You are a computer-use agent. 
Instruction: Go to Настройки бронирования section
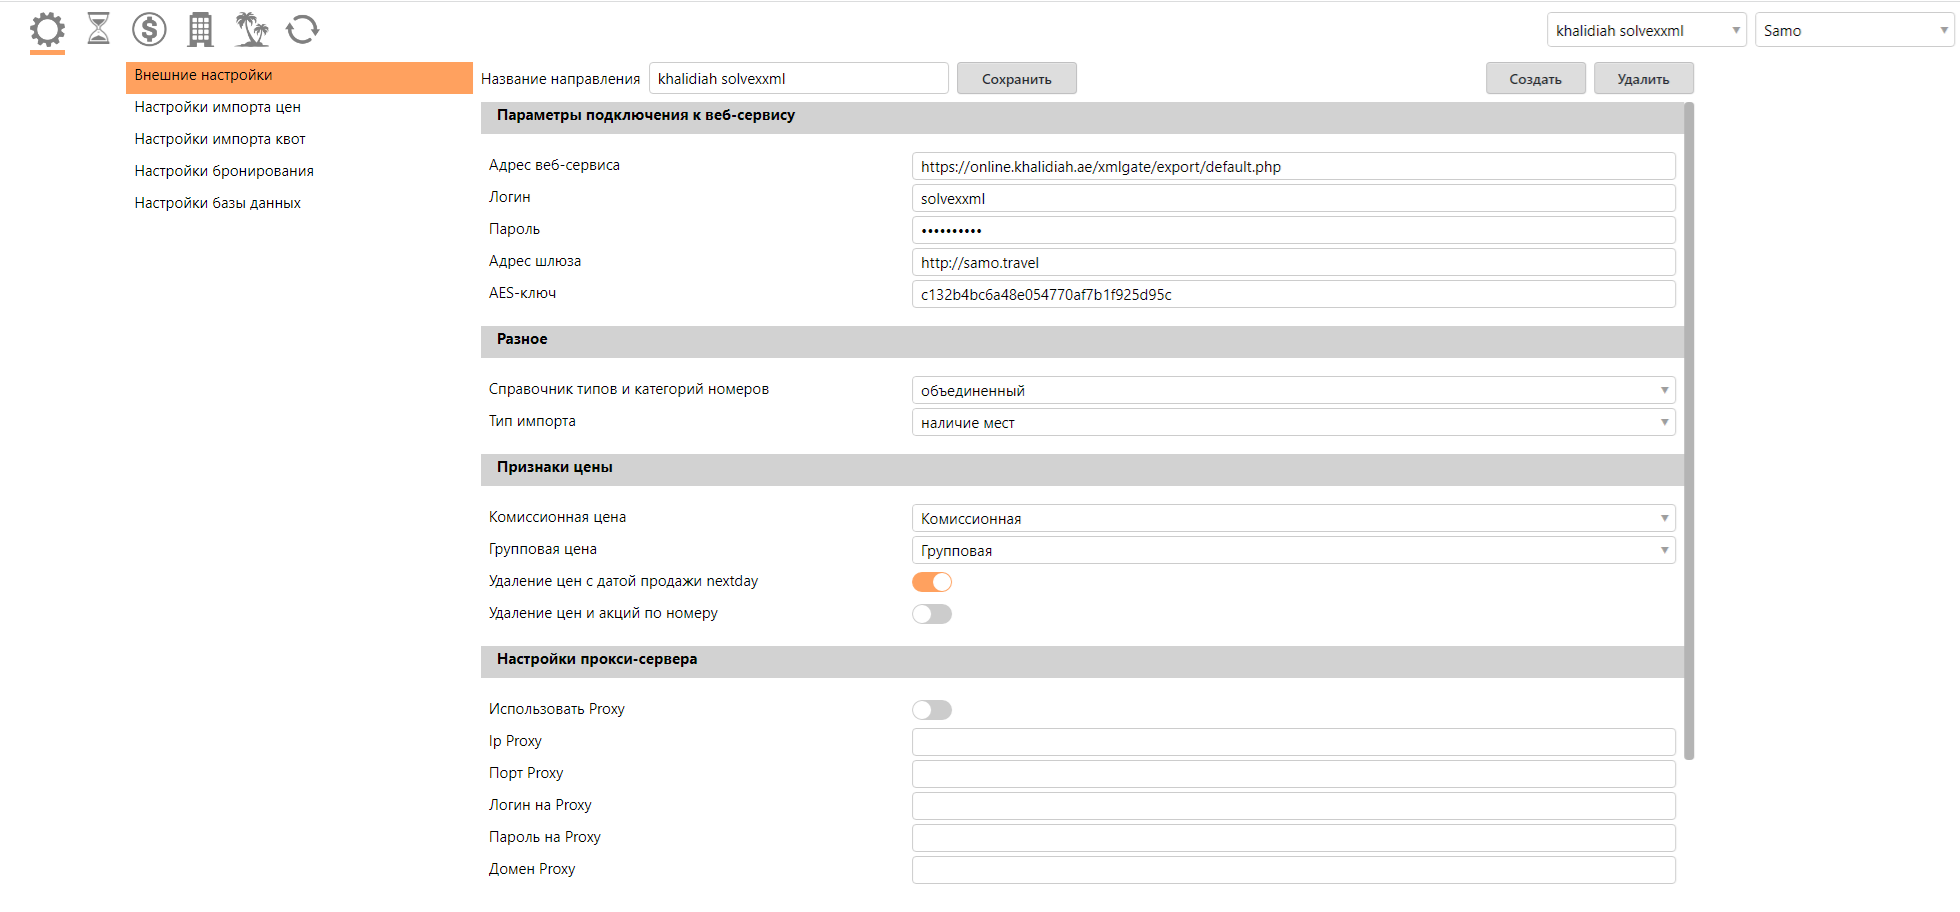click(224, 171)
